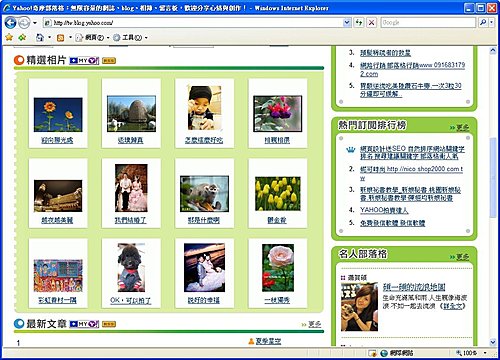Image resolution: width=500 pixels, height=360 pixels.
Task: Open the fuchsia flowers photo thumbnail
Action: [277, 113]
